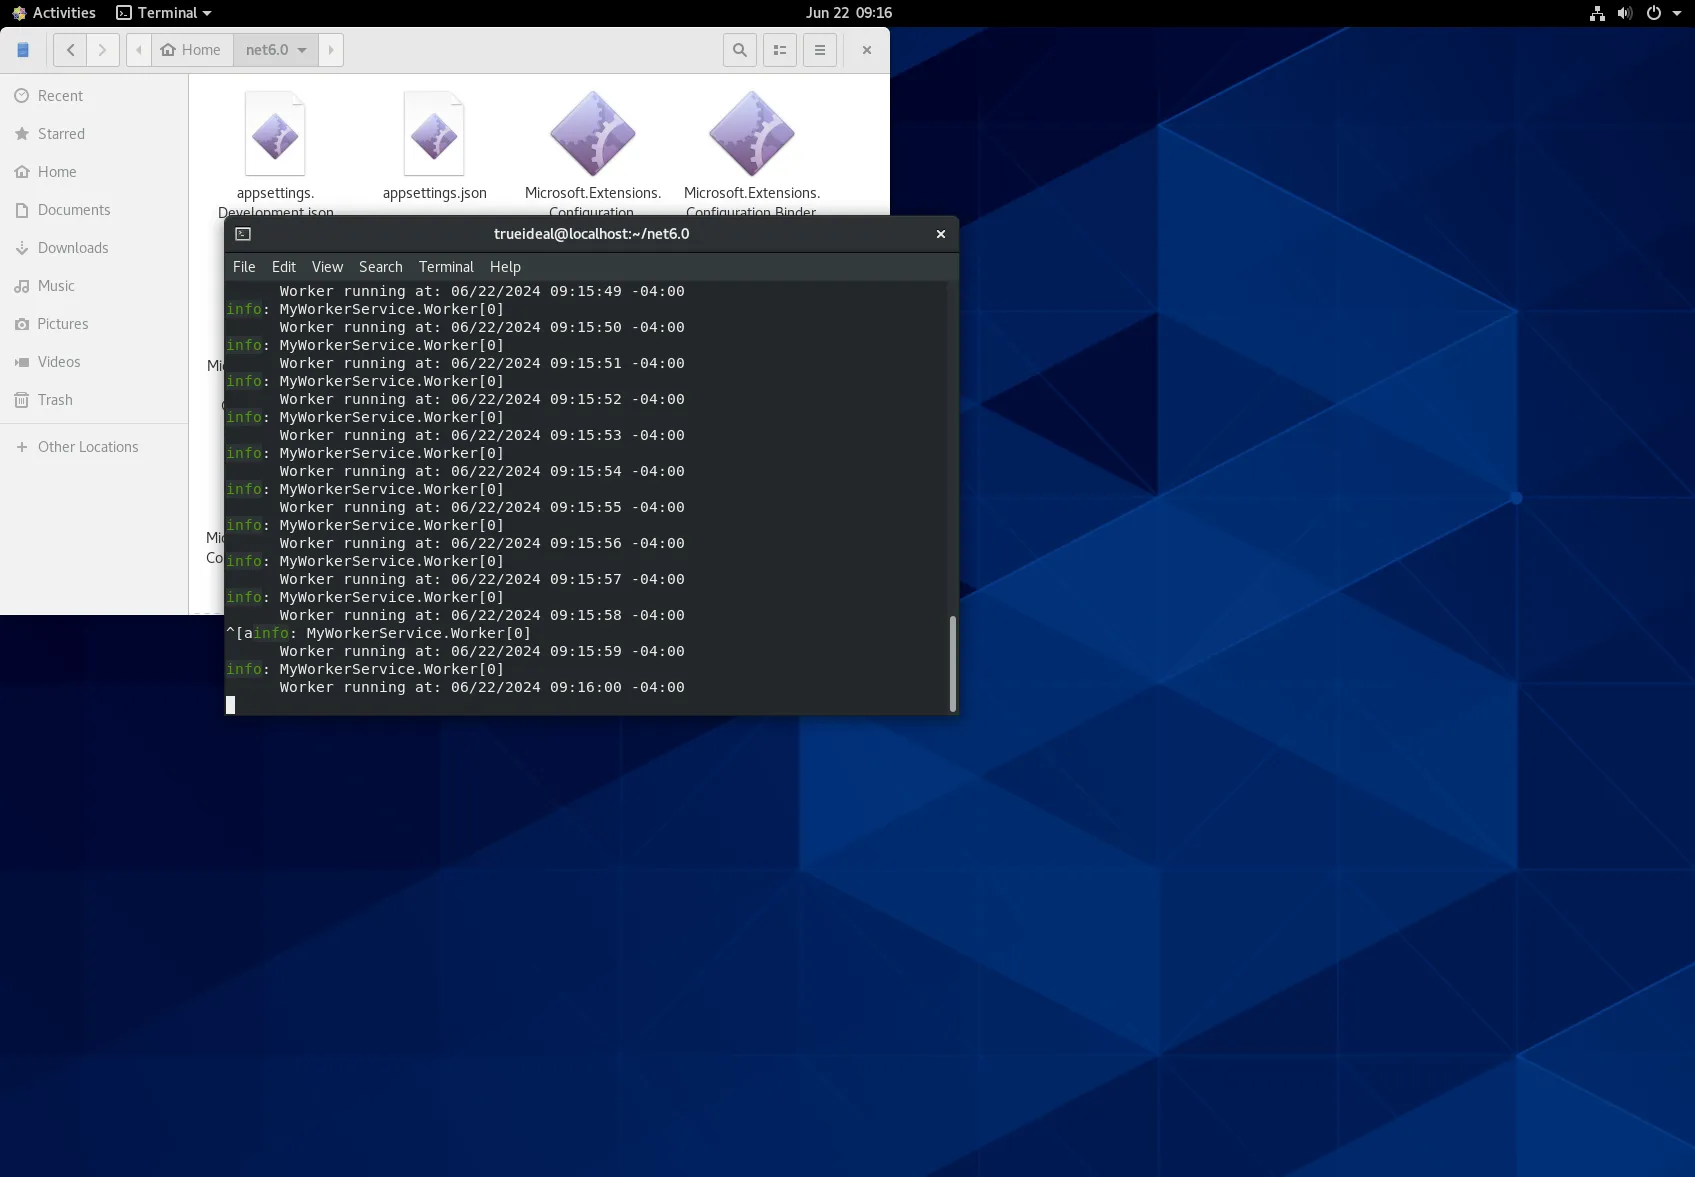Open the Terminal app menu in top bar
Image resolution: width=1695 pixels, height=1177 pixels.
pyautogui.click(x=164, y=13)
